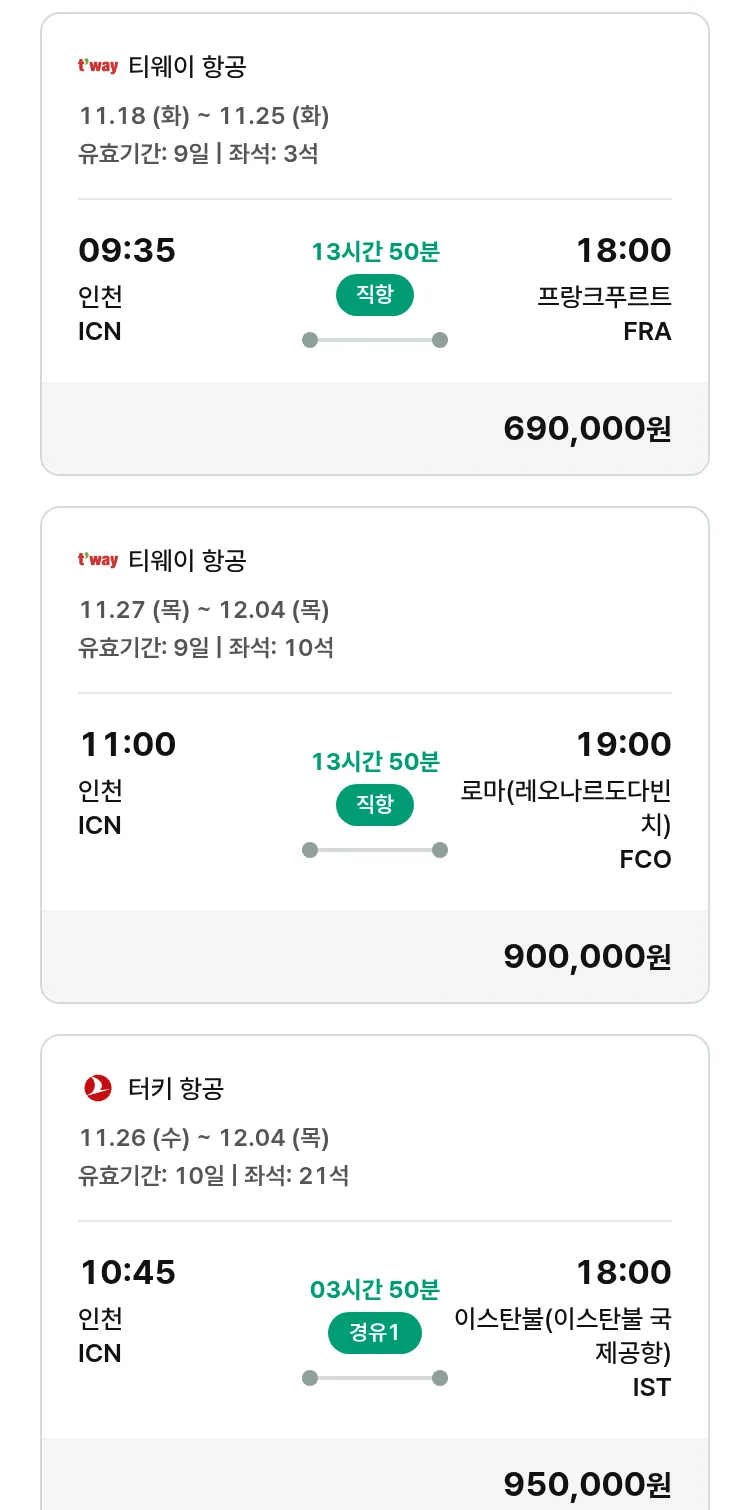Select the 690,000원 price on Frankfurt card
This screenshot has width=750, height=1510.
point(587,429)
